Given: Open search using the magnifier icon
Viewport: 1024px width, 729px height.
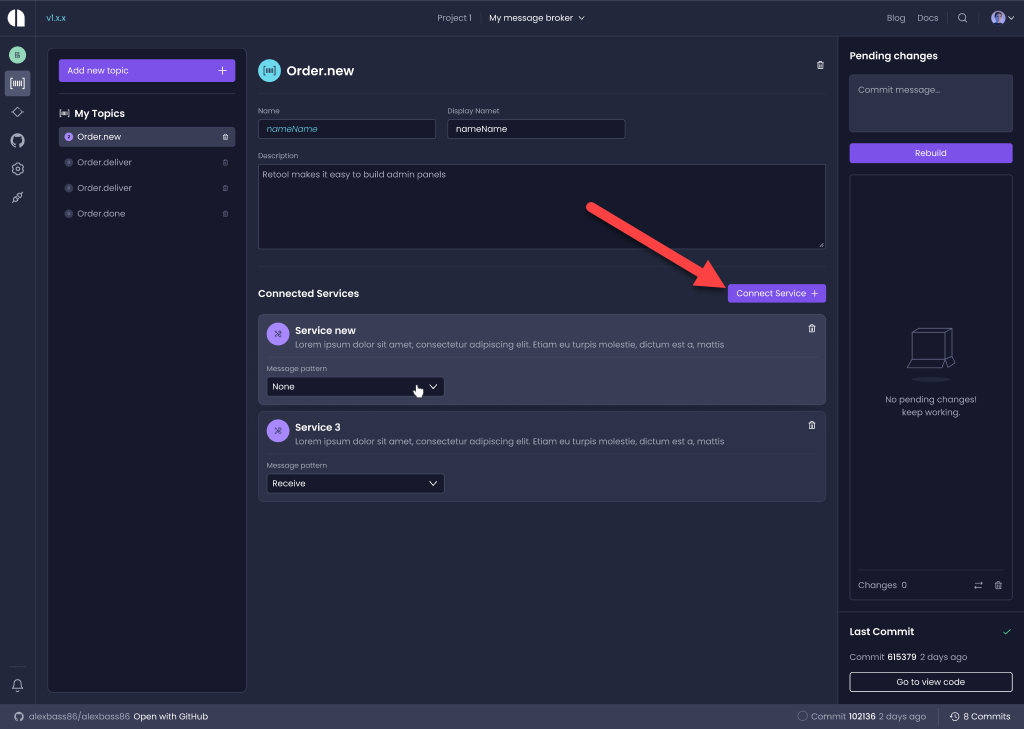Looking at the screenshot, I should (961, 17).
